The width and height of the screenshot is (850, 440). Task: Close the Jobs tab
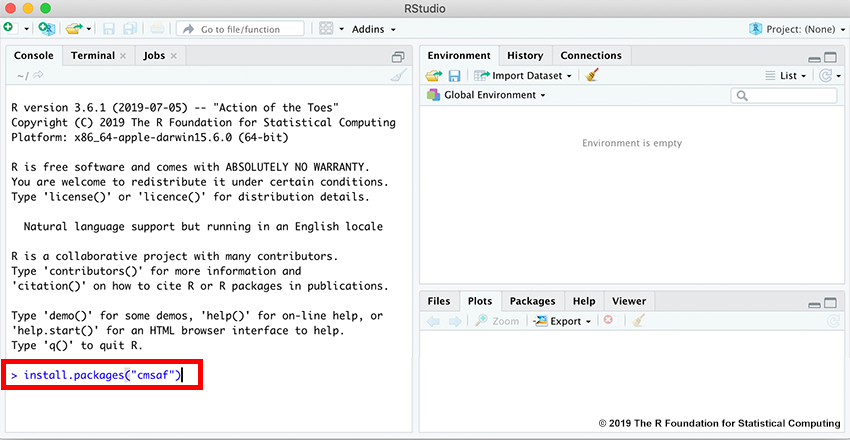tap(173, 56)
